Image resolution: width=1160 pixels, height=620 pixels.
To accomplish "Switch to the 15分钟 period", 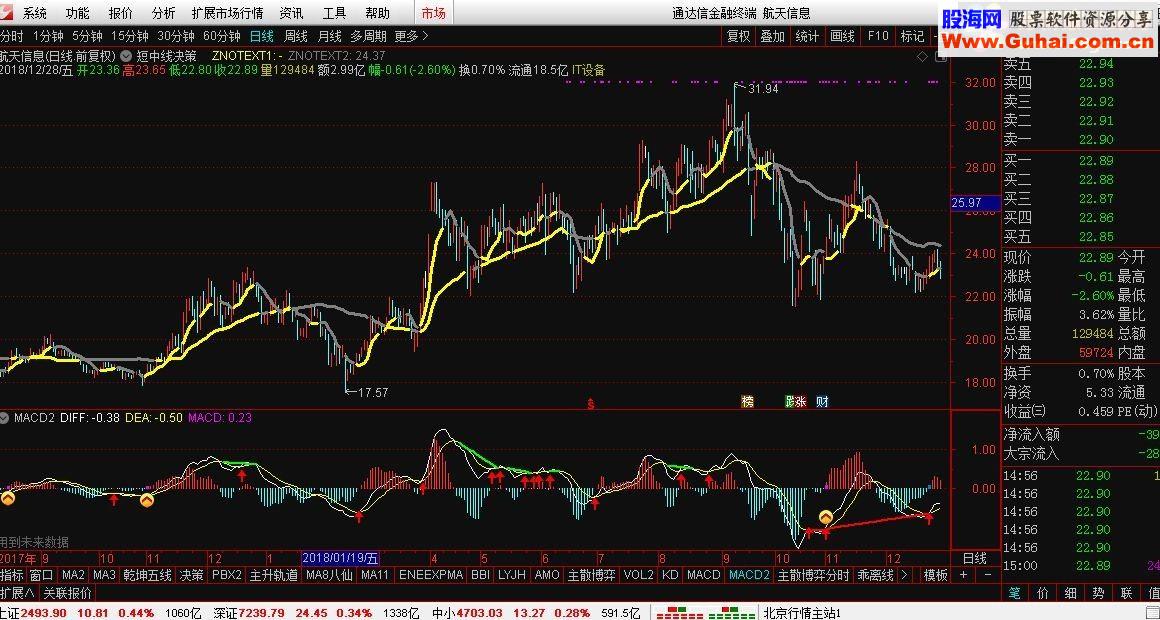I will point(130,36).
